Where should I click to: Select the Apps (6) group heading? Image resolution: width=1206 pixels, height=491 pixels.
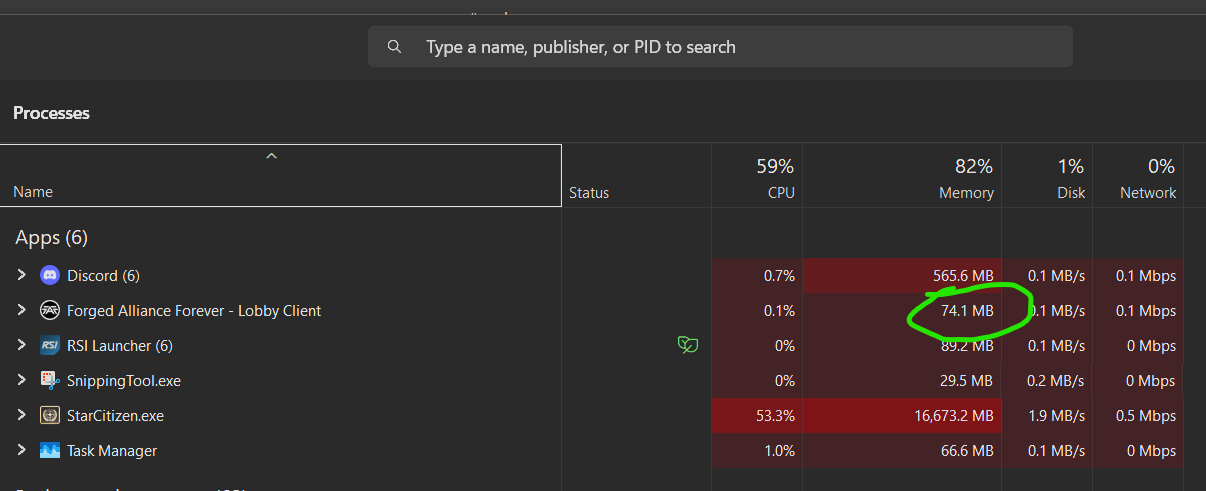click(x=52, y=238)
